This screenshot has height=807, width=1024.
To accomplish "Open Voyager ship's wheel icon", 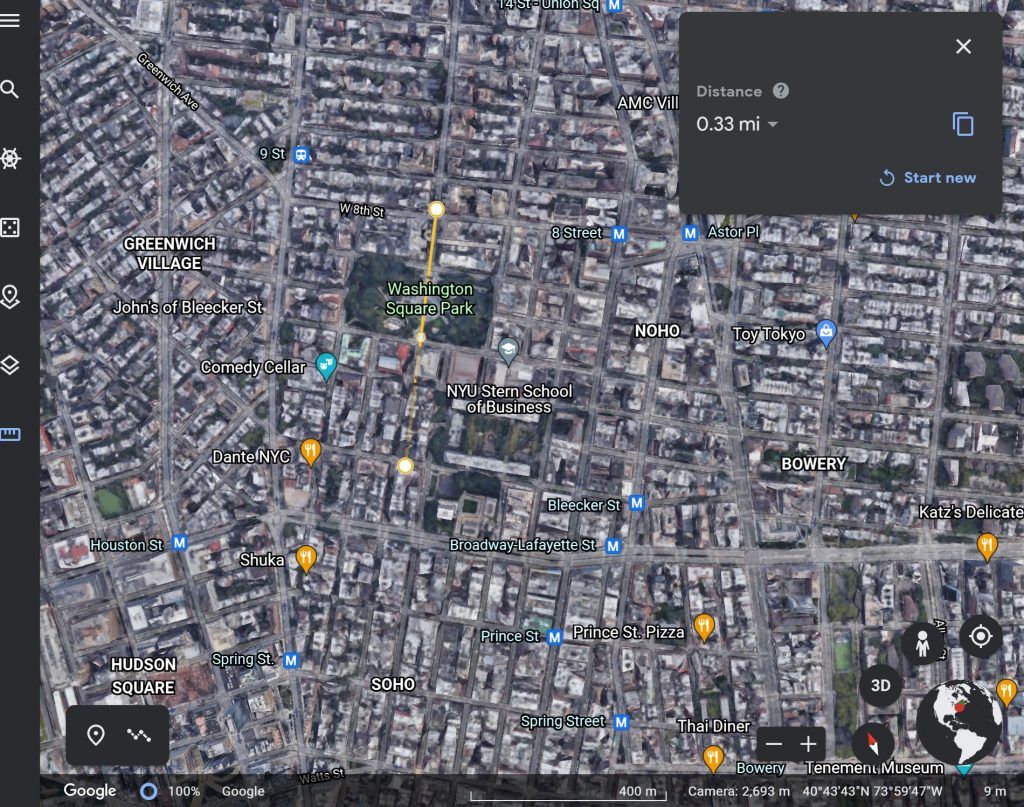I will click(10, 158).
